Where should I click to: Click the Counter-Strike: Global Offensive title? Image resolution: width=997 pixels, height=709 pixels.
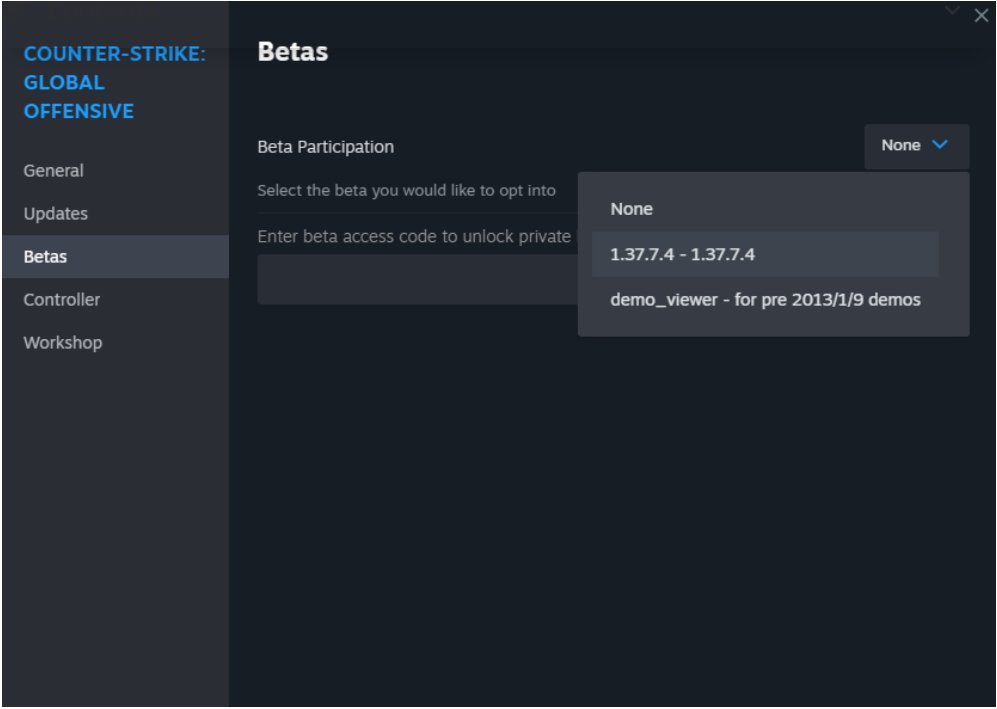(x=115, y=82)
